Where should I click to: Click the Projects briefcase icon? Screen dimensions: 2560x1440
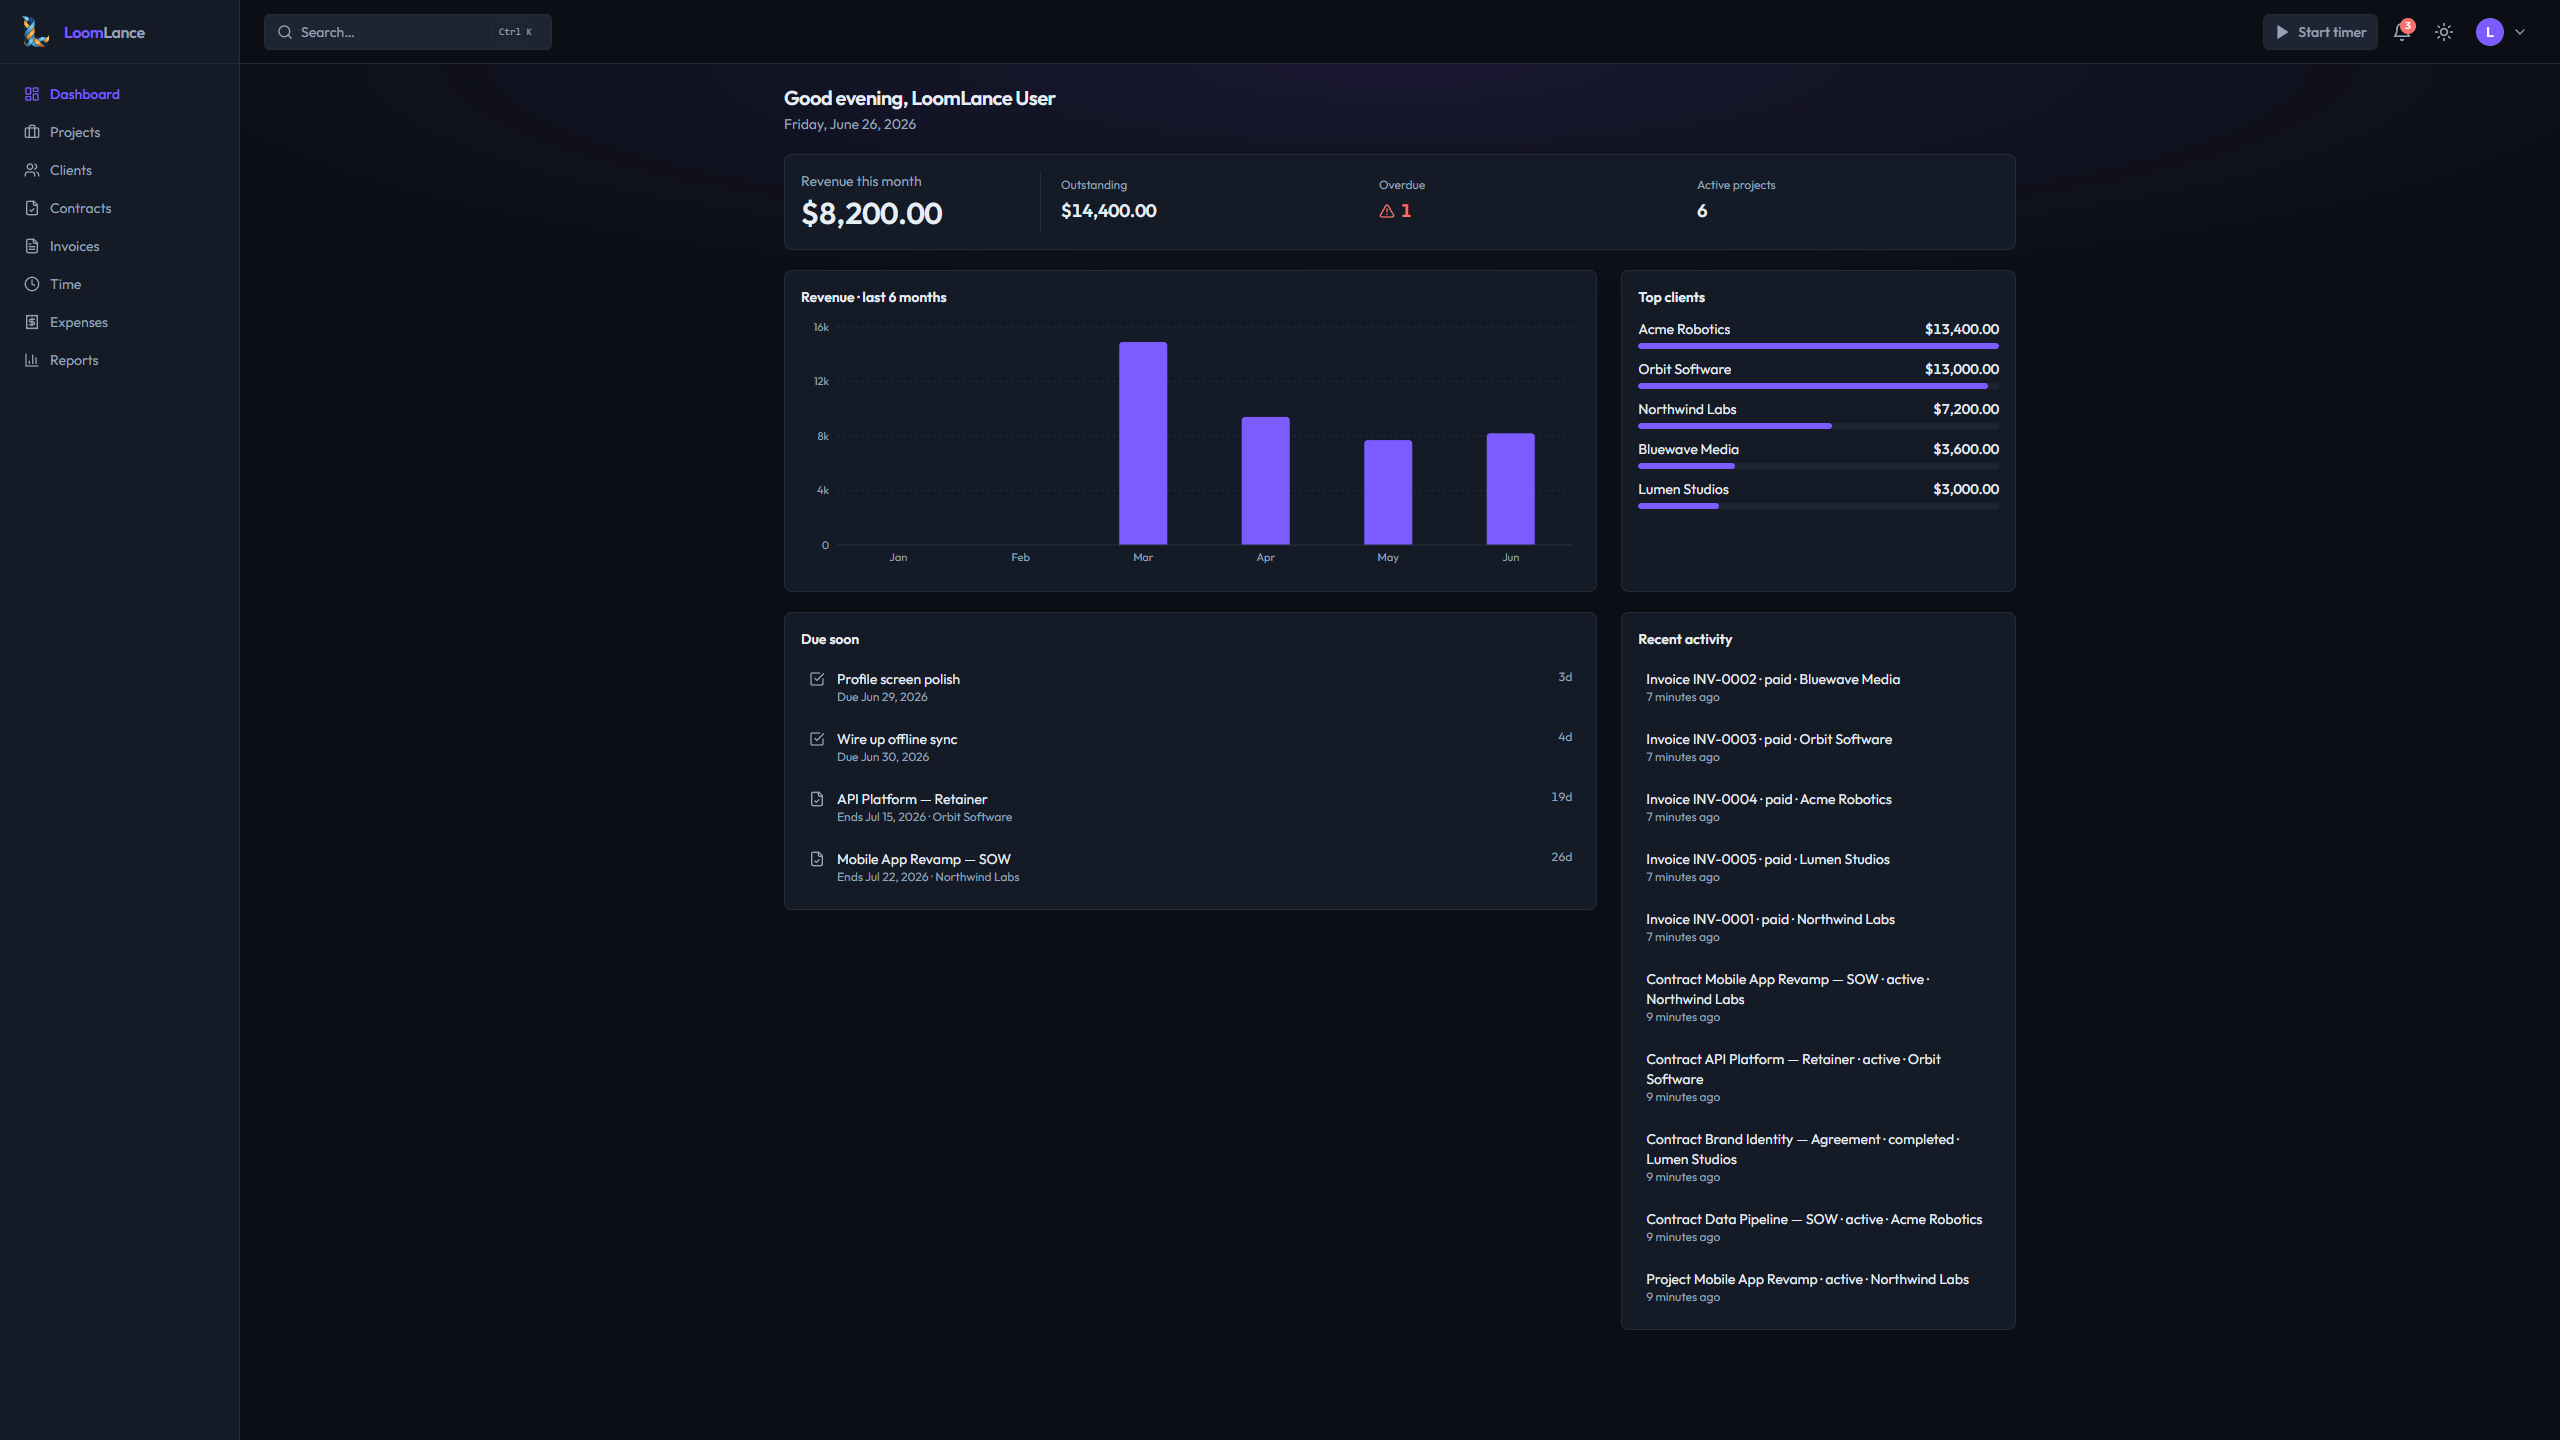click(32, 132)
